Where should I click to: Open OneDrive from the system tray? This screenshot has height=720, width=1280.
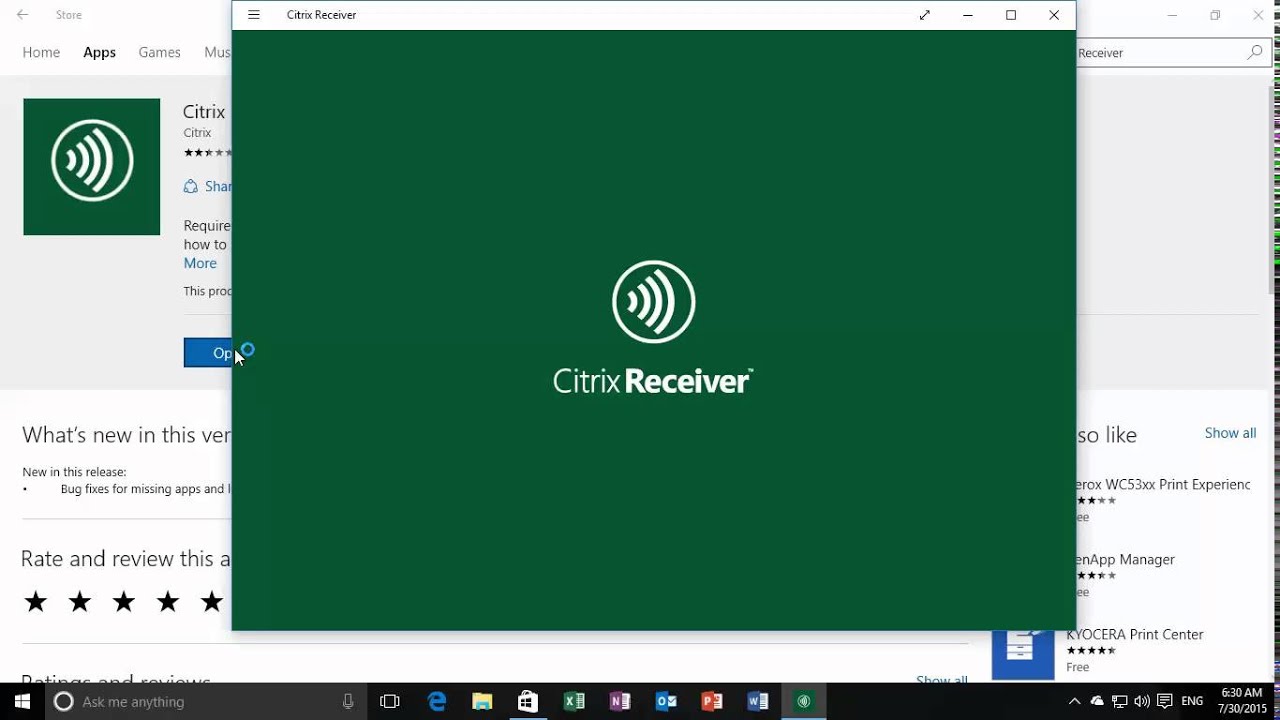click(x=1097, y=701)
